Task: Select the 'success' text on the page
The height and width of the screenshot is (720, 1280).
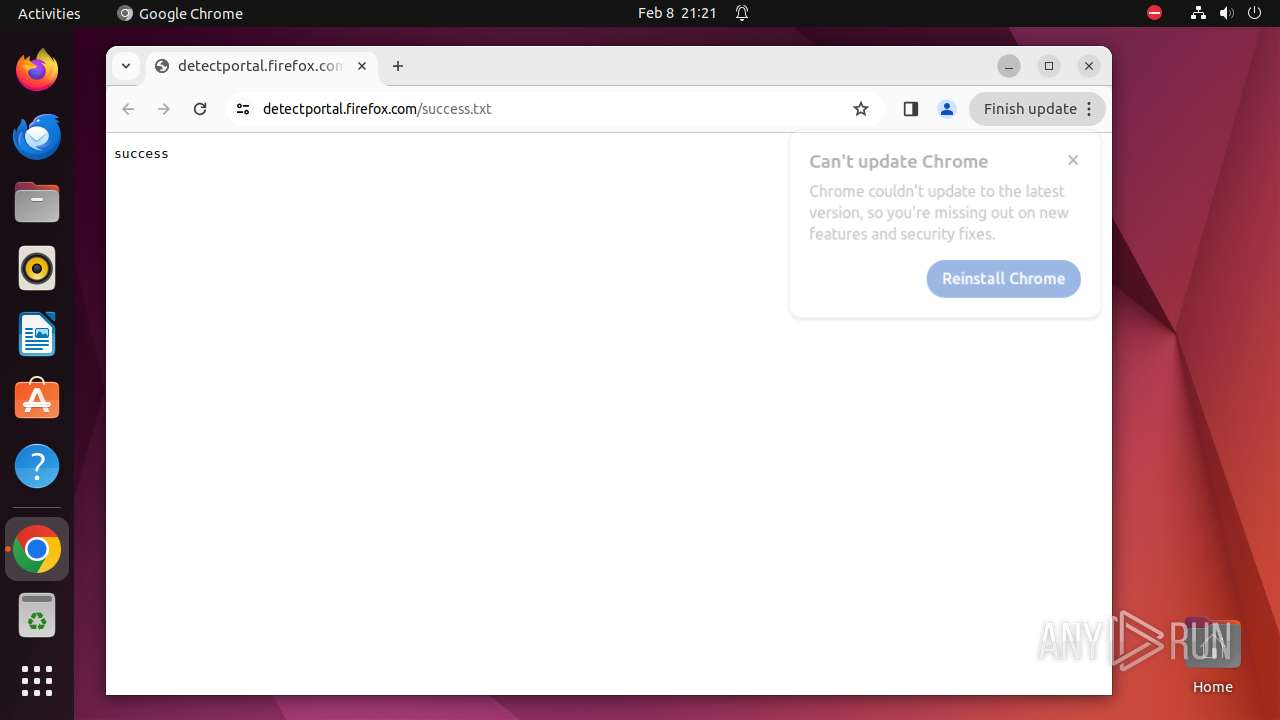Action: pos(141,154)
